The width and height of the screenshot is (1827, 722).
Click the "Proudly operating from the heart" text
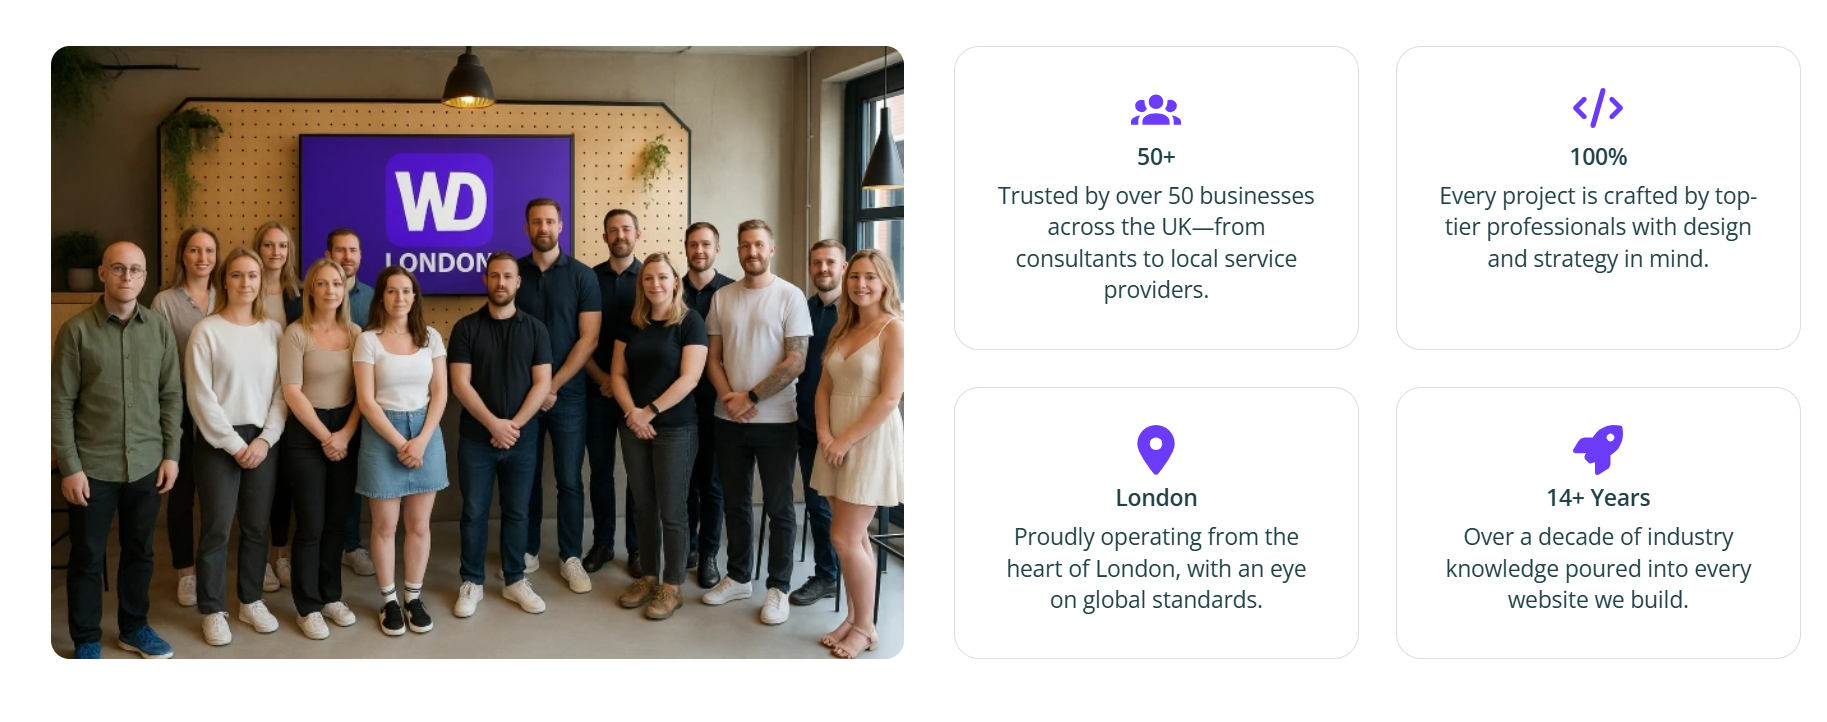click(1155, 568)
